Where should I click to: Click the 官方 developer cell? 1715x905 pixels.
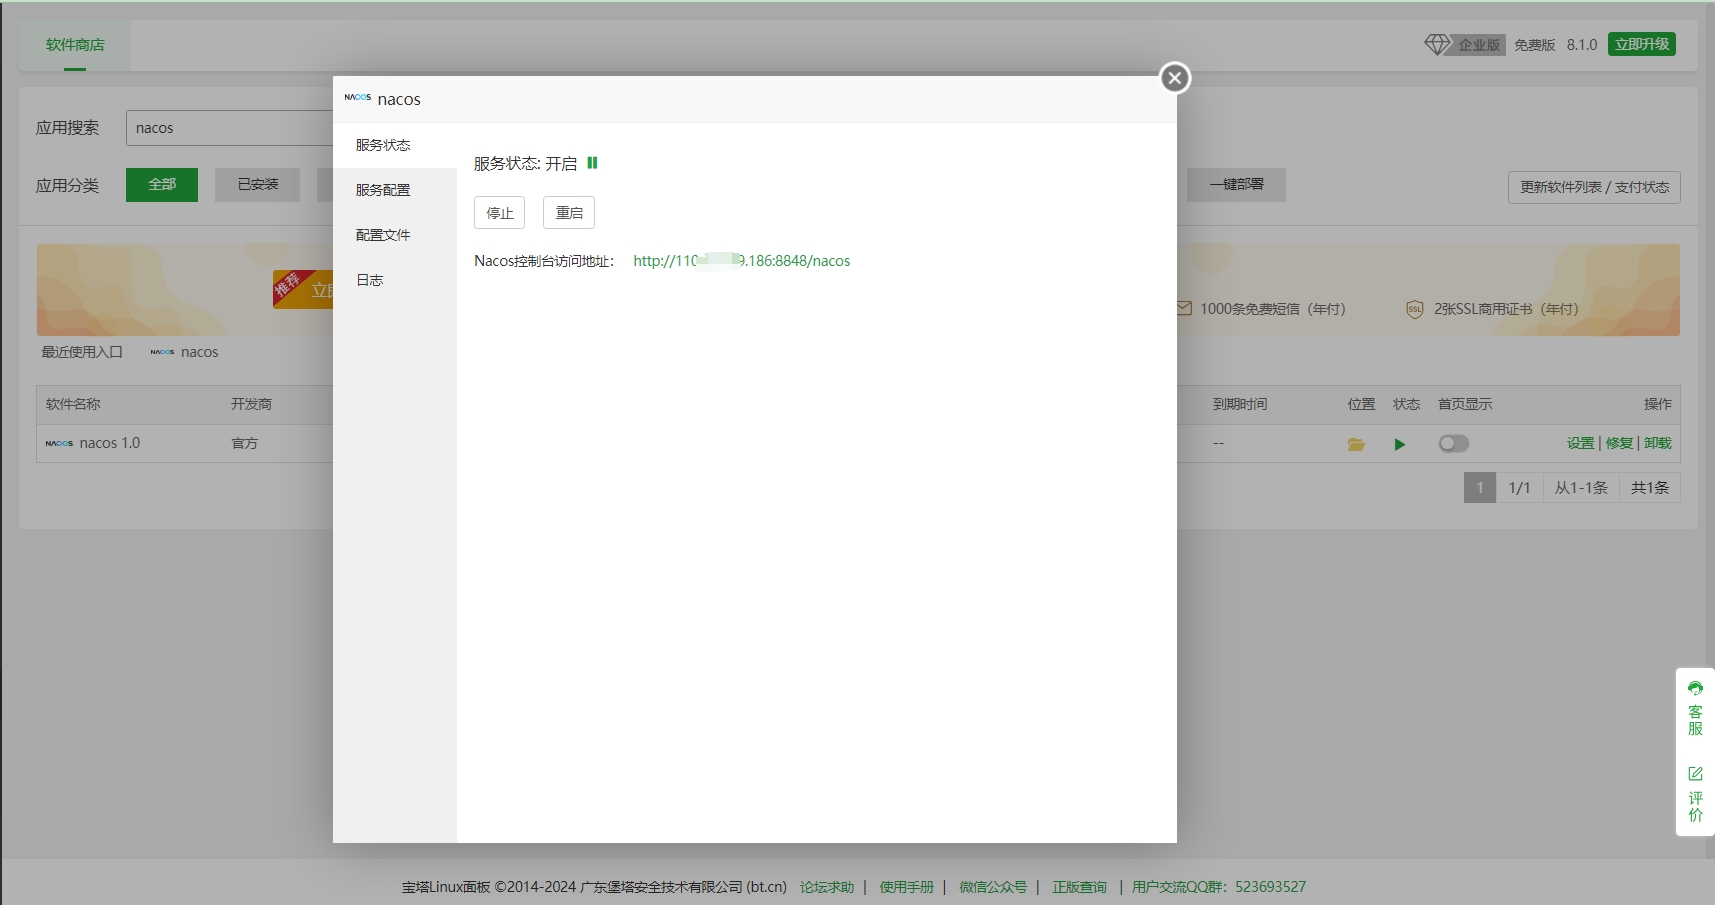(245, 443)
